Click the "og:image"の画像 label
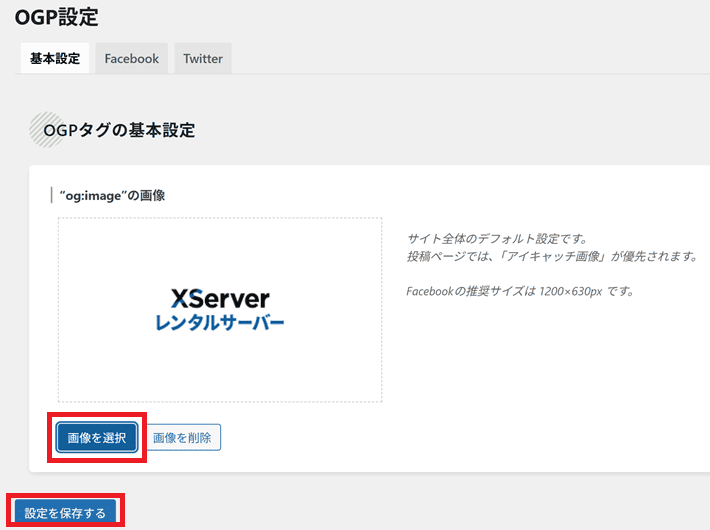The image size is (710, 530). click(x=112, y=196)
